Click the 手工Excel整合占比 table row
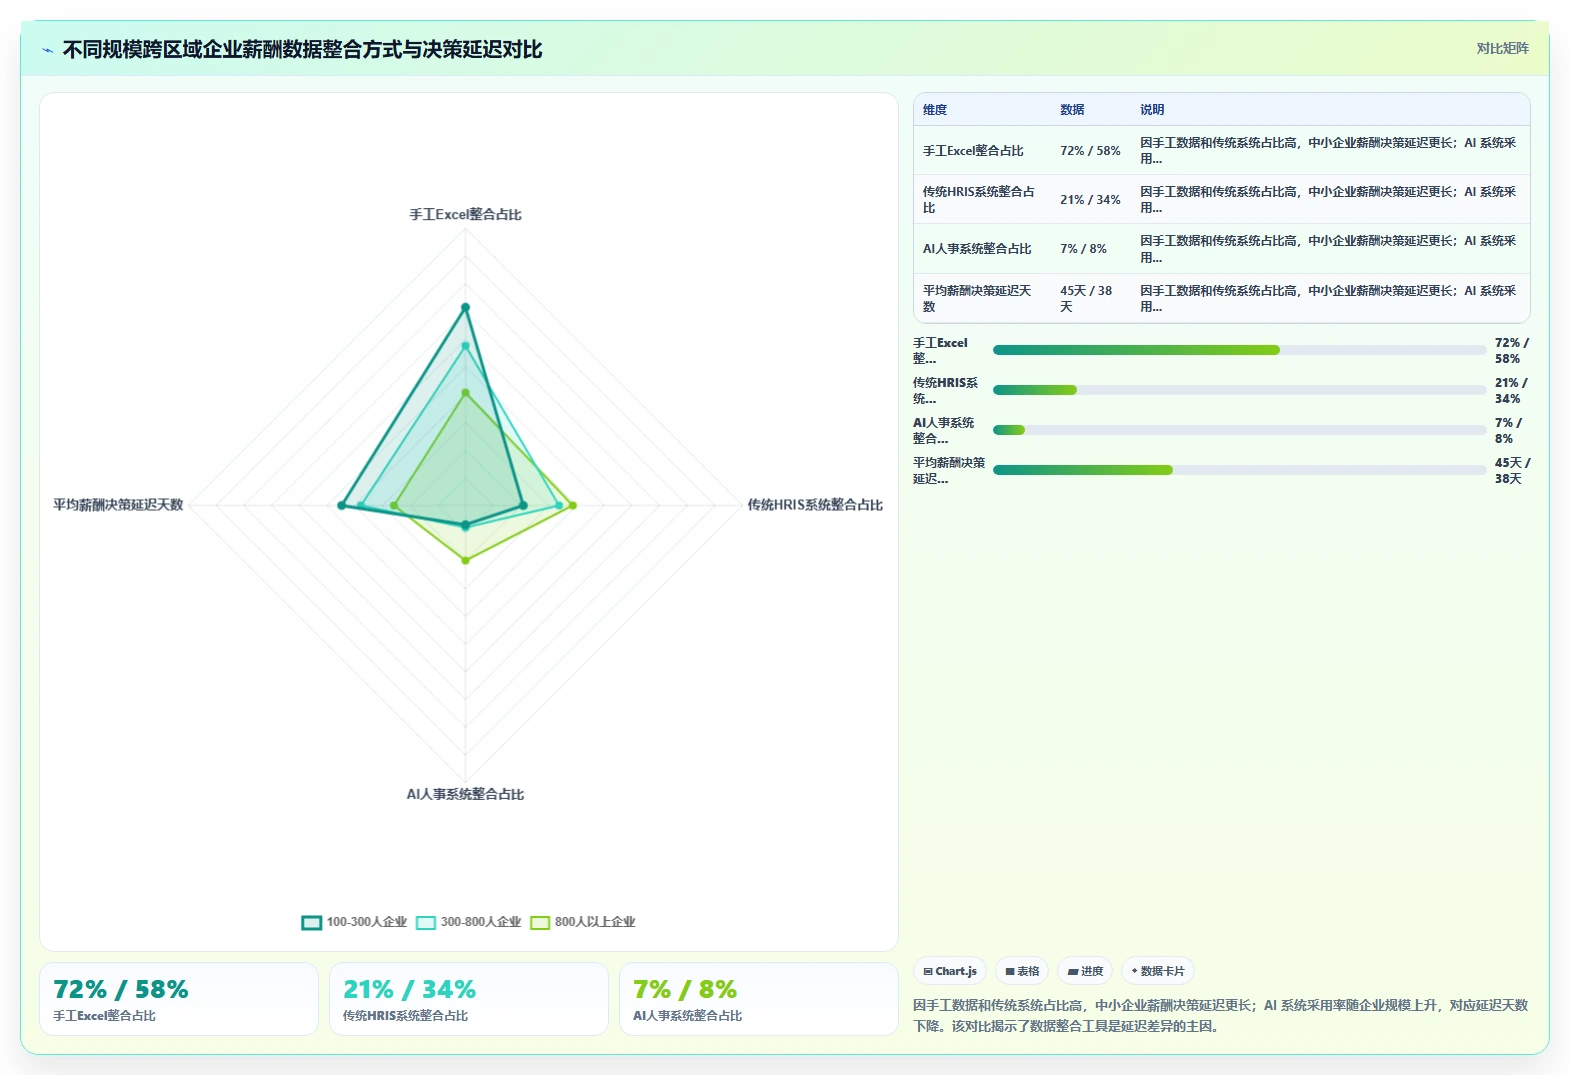The image size is (1570, 1075). 1221,150
